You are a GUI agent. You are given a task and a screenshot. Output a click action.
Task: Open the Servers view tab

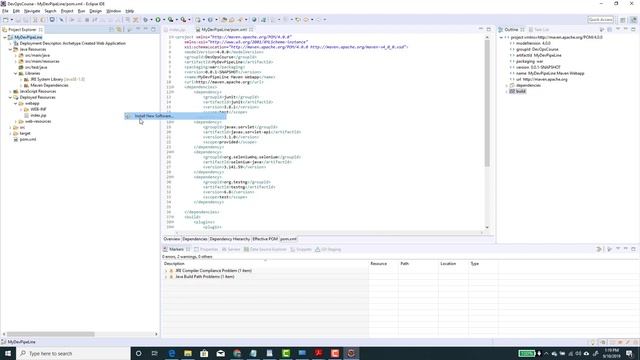[x=231, y=249]
